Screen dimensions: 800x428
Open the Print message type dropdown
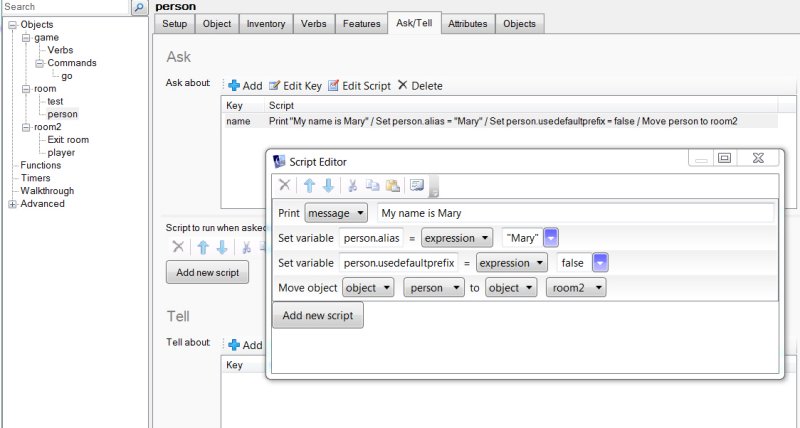[x=336, y=213]
